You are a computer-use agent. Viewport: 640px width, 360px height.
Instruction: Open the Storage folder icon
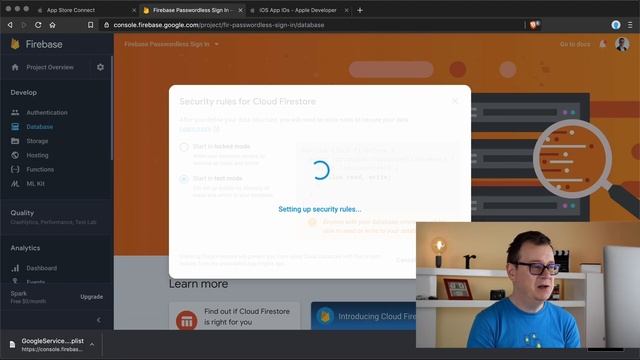tap(15, 141)
